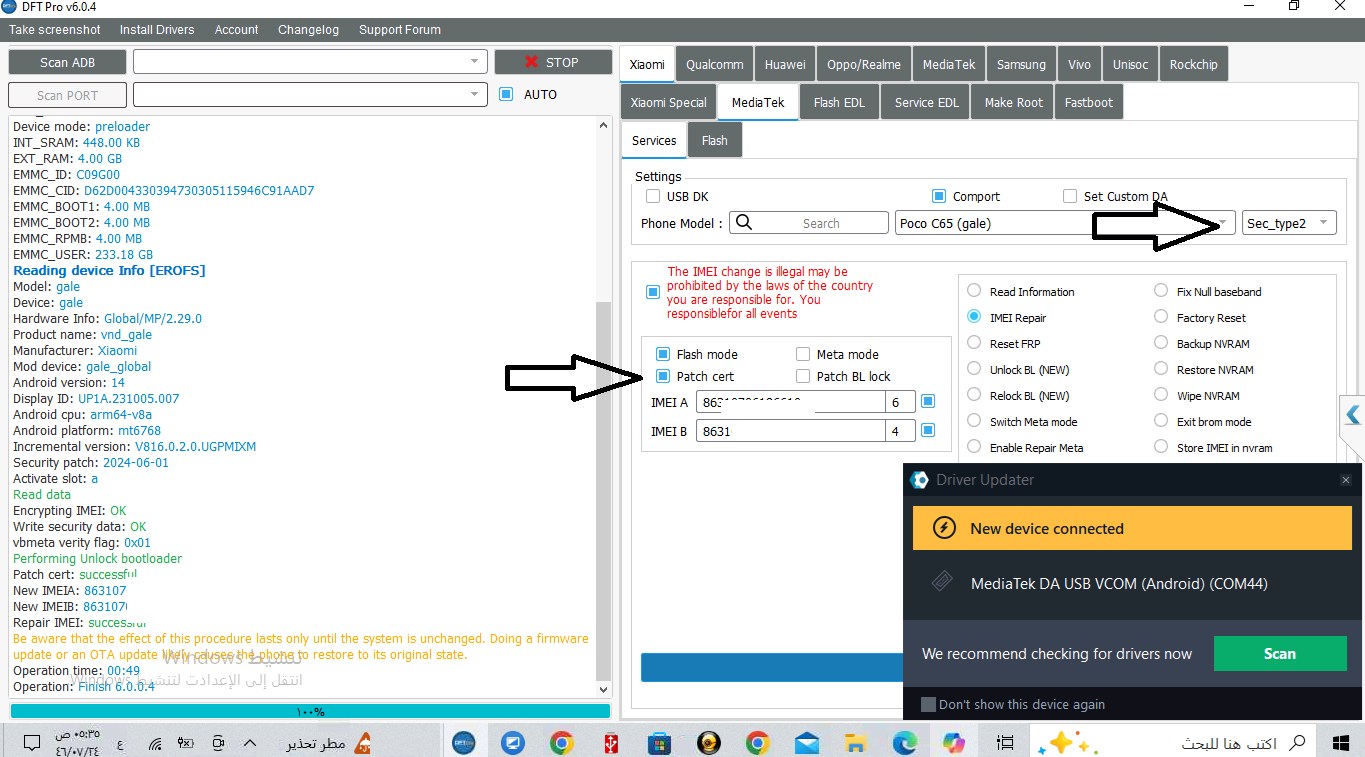Click the STOP button
Image resolution: width=1365 pixels, height=757 pixels.
point(553,62)
